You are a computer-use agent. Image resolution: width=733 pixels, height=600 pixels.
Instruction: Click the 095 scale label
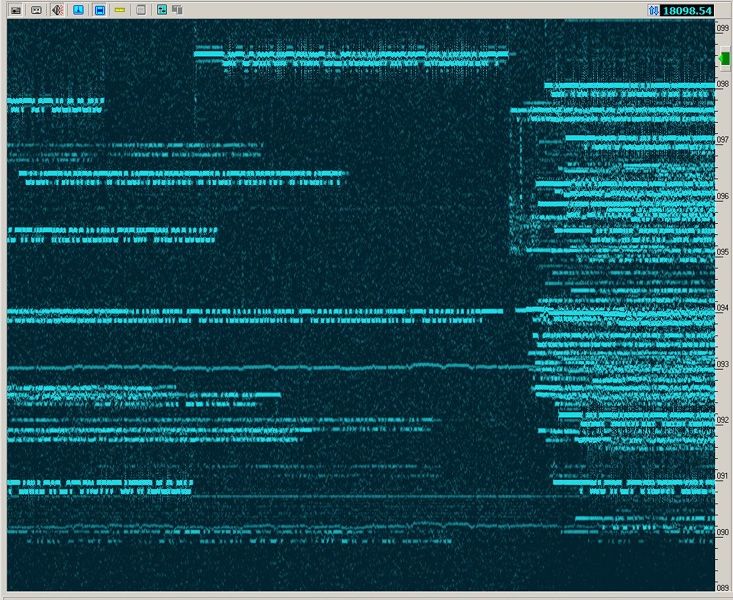click(x=723, y=252)
